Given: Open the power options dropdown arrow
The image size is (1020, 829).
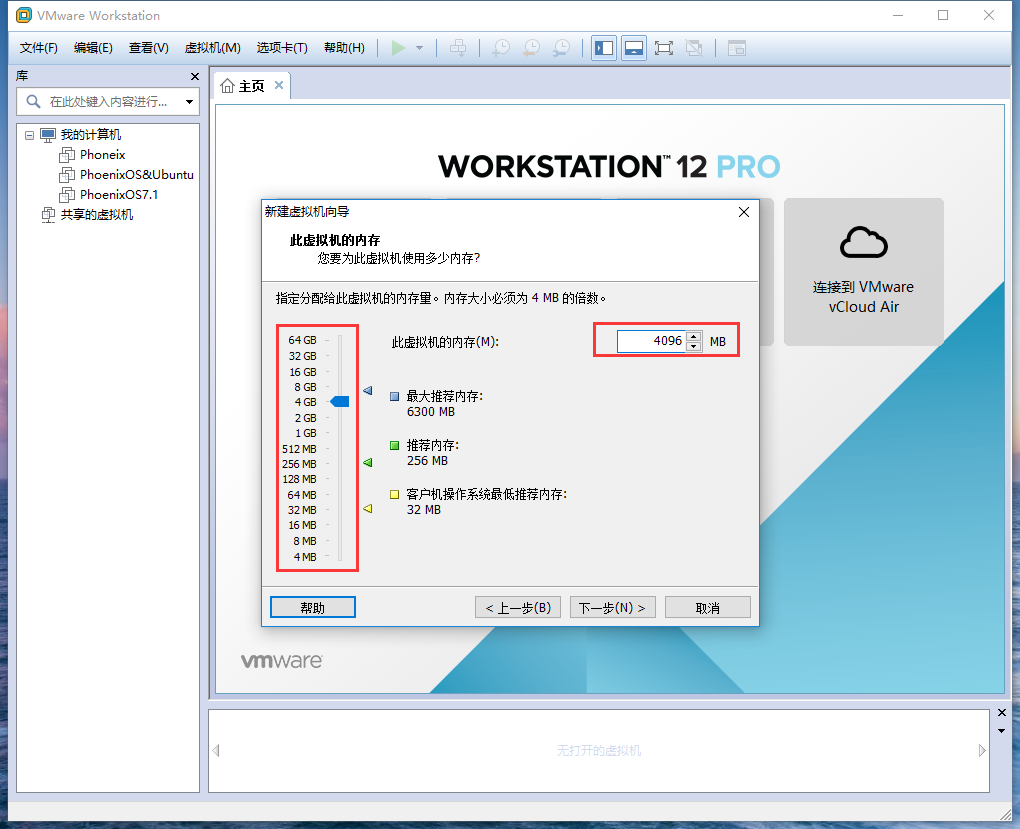Looking at the screenshot, I should click(420, 48).
